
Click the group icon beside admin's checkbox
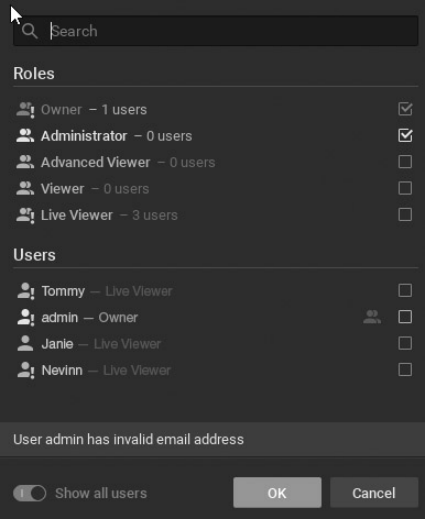tap(372, 317)
